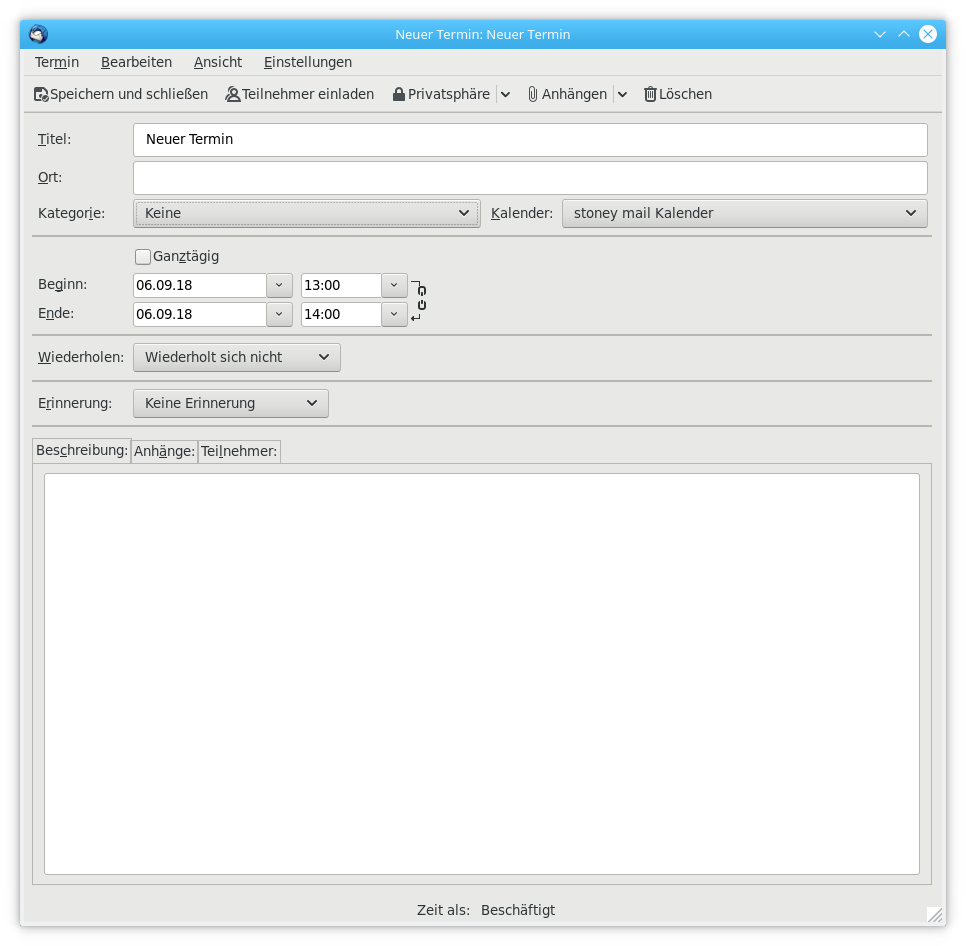The height and width of the screenshot is (946, 966).
Task: Open the Einstellungen menu
Action: (x=308, y=62)
